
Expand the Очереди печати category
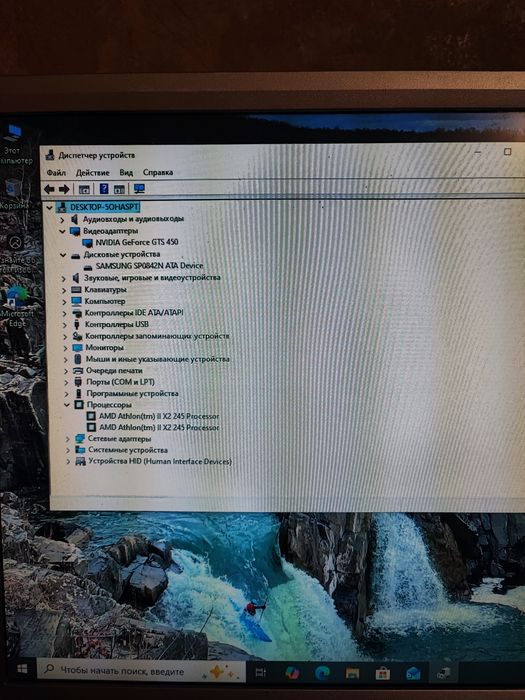coord(66,371)
